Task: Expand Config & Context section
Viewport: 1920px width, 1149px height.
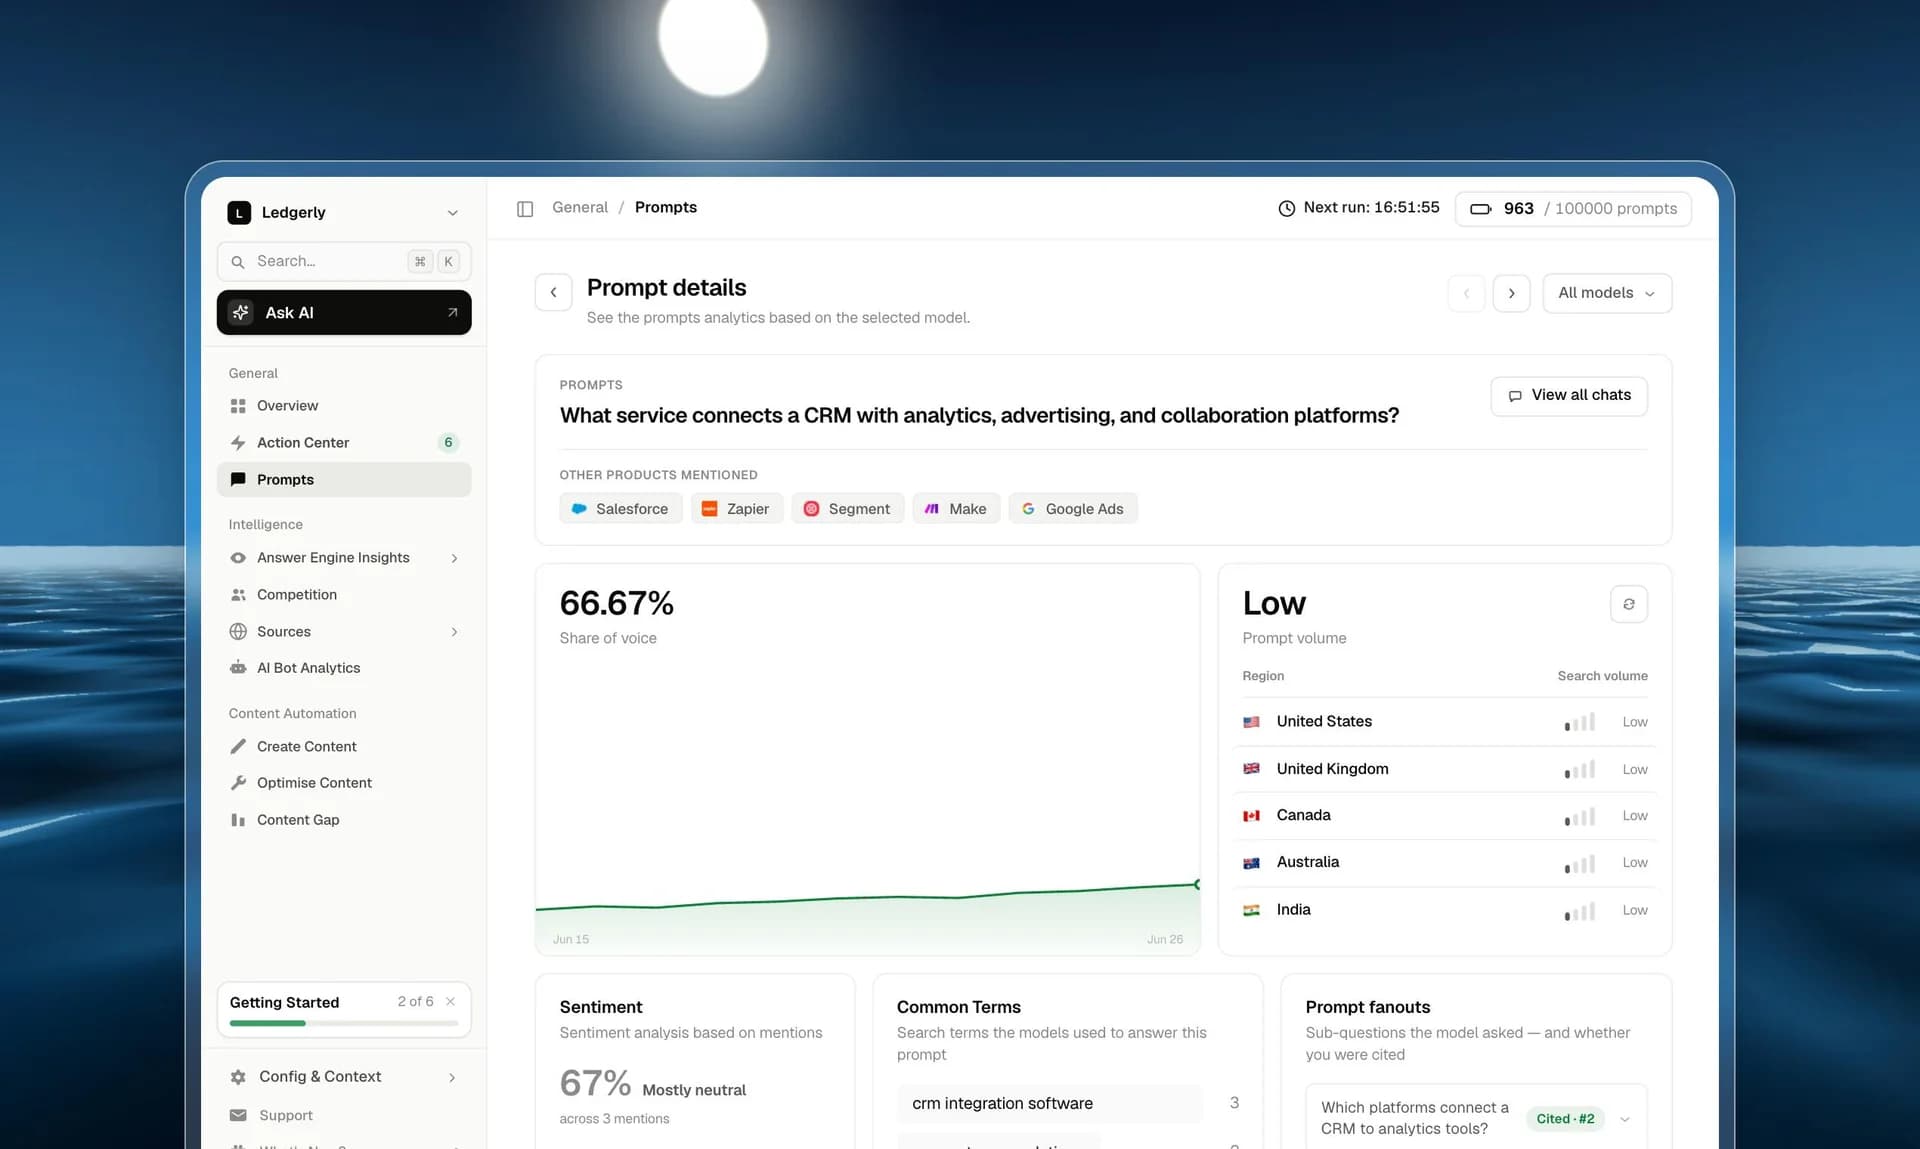Action: tap(452, 1077)
